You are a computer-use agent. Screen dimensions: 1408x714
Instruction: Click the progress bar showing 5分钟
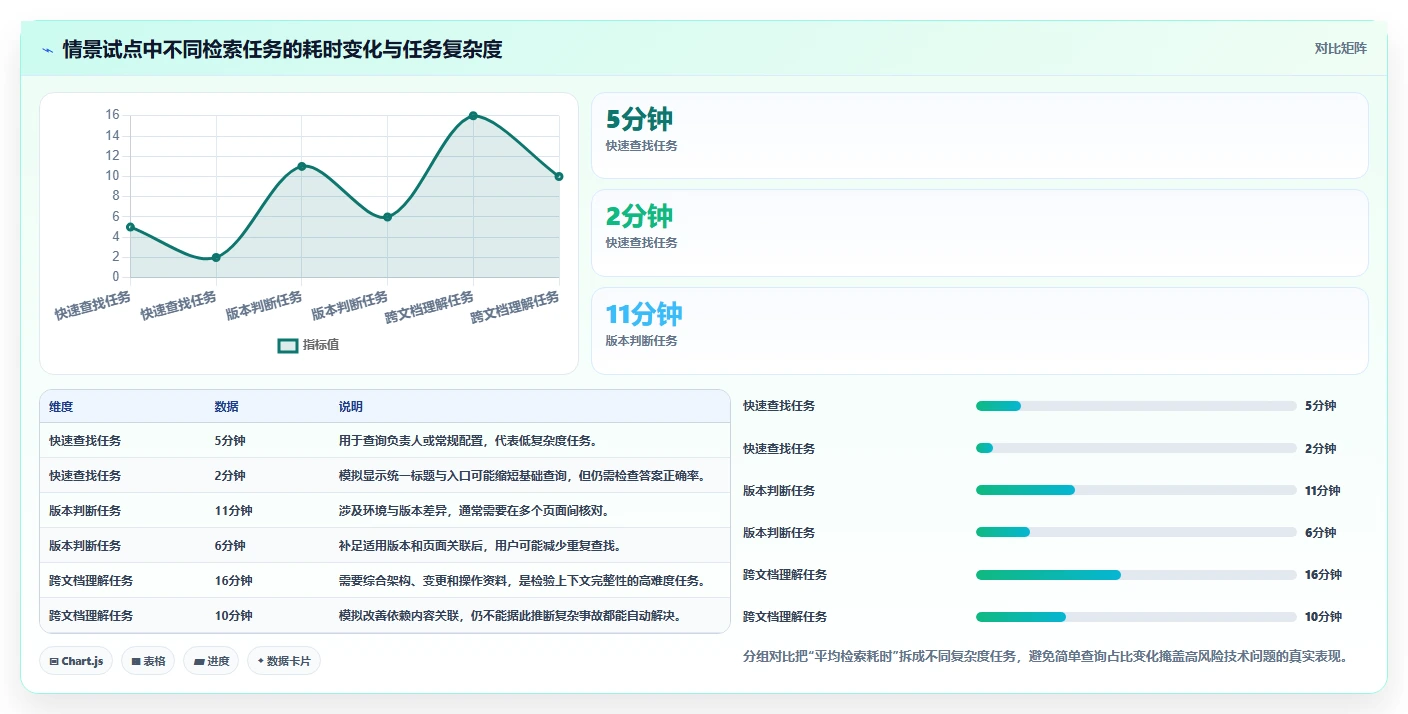1136,406
